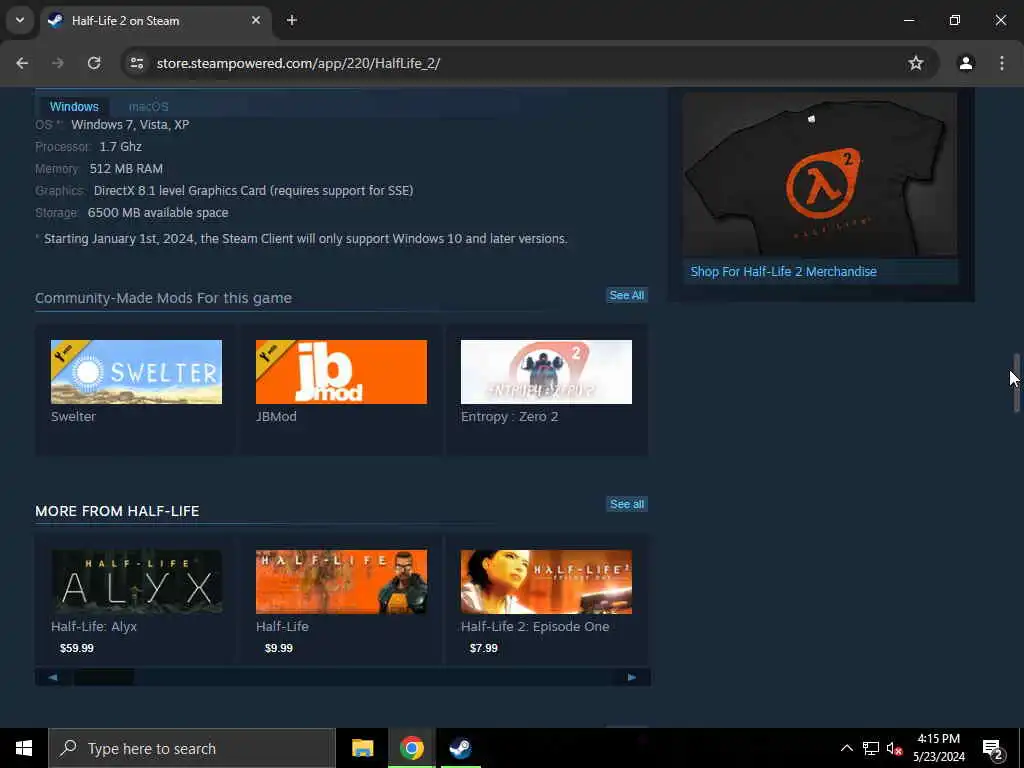This screenshot has width=1024, height=768.
Task: Open the network status tray icon
Action: (x=871, y=748)
